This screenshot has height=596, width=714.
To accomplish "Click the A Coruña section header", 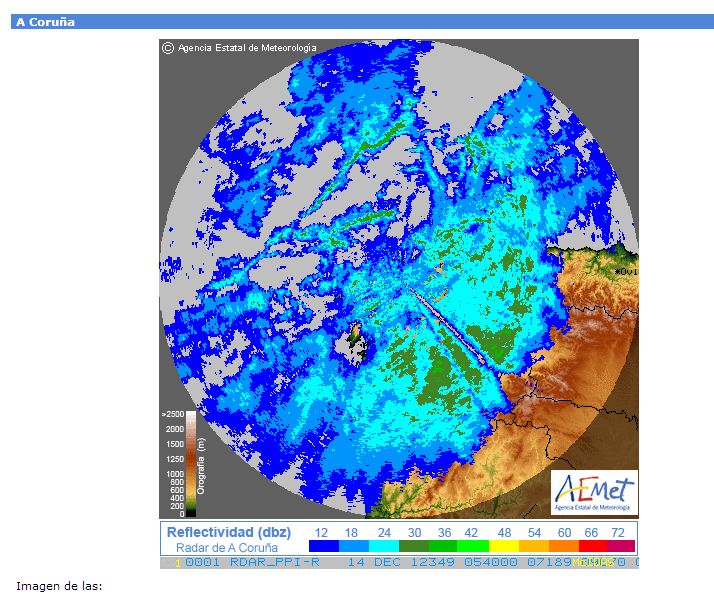I will click(45, 21).
